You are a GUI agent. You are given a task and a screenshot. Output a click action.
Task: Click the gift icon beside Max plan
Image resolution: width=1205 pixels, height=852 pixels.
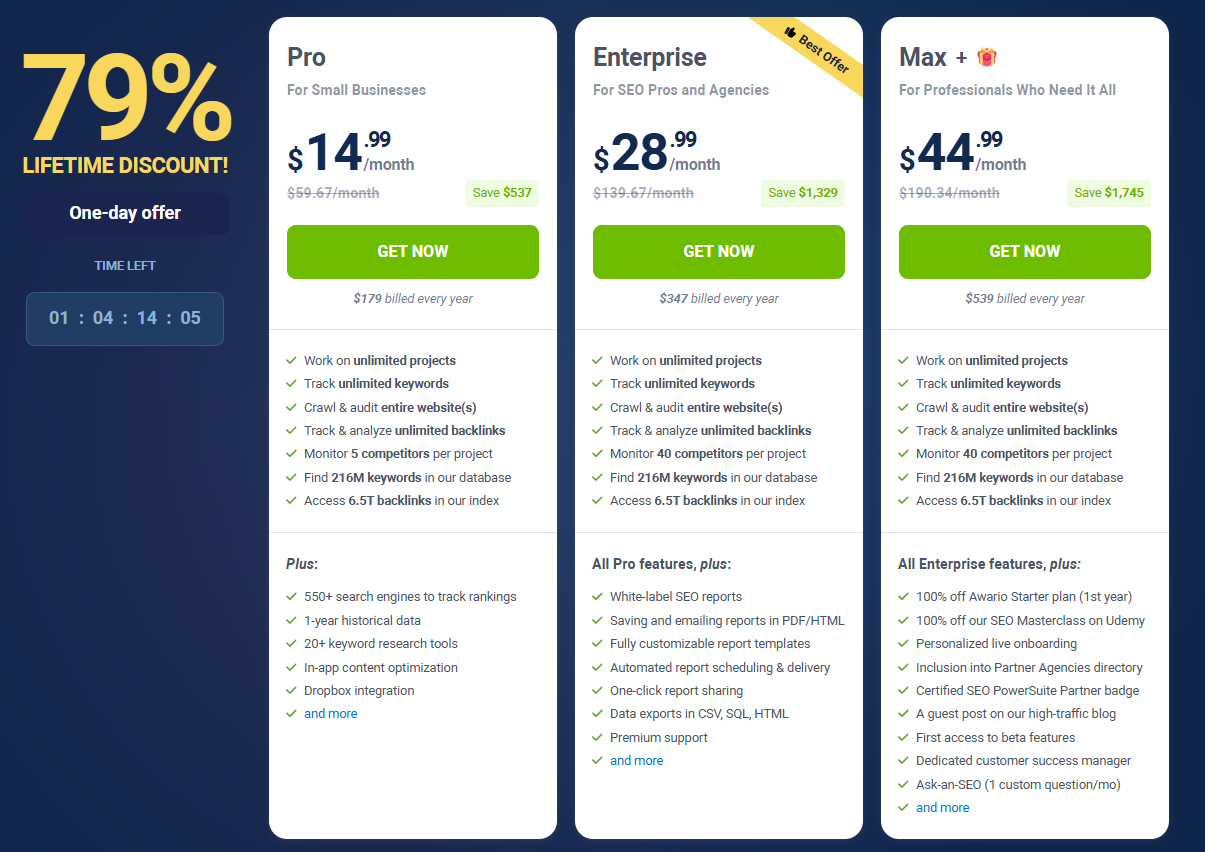point(987,57)
